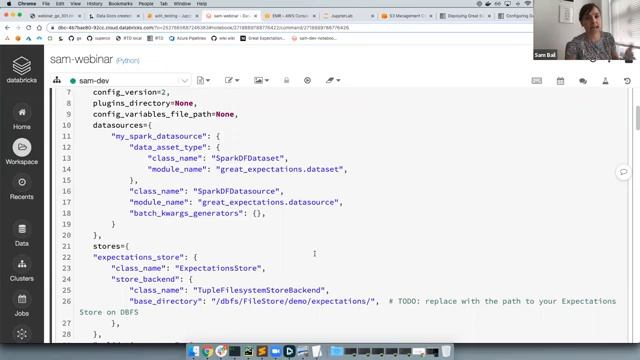Viewport: 640px width, 360px height.
Task: Open keyboard shortcuts icon in toolbar
Action: (x=537, y=81)
